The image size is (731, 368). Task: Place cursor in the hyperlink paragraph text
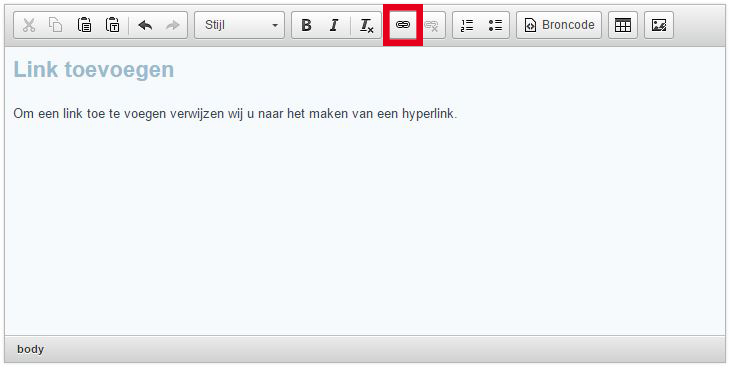pyautogui.click(x=235, y=114)
